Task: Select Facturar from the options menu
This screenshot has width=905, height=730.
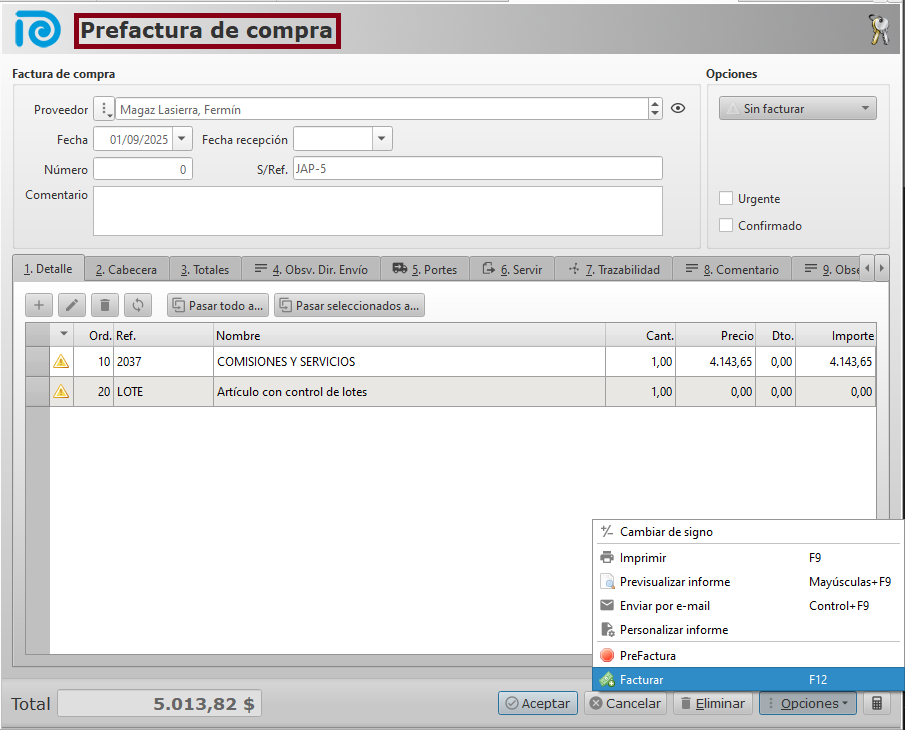Action: click(641, 680)
